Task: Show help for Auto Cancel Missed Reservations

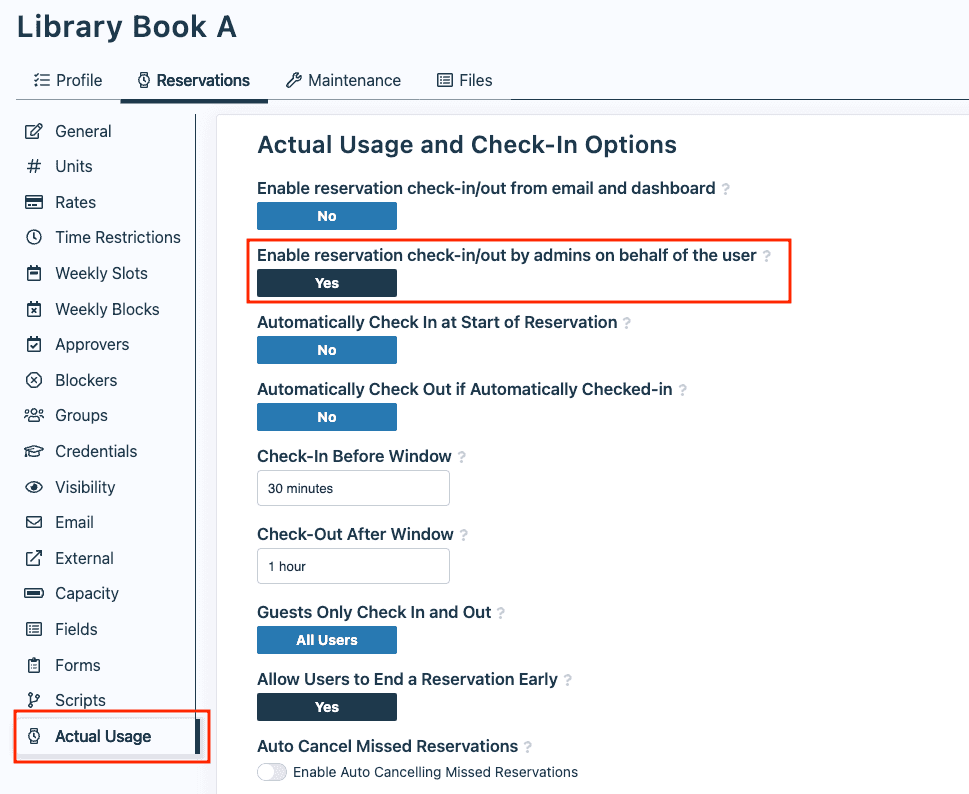Action: 529,746
